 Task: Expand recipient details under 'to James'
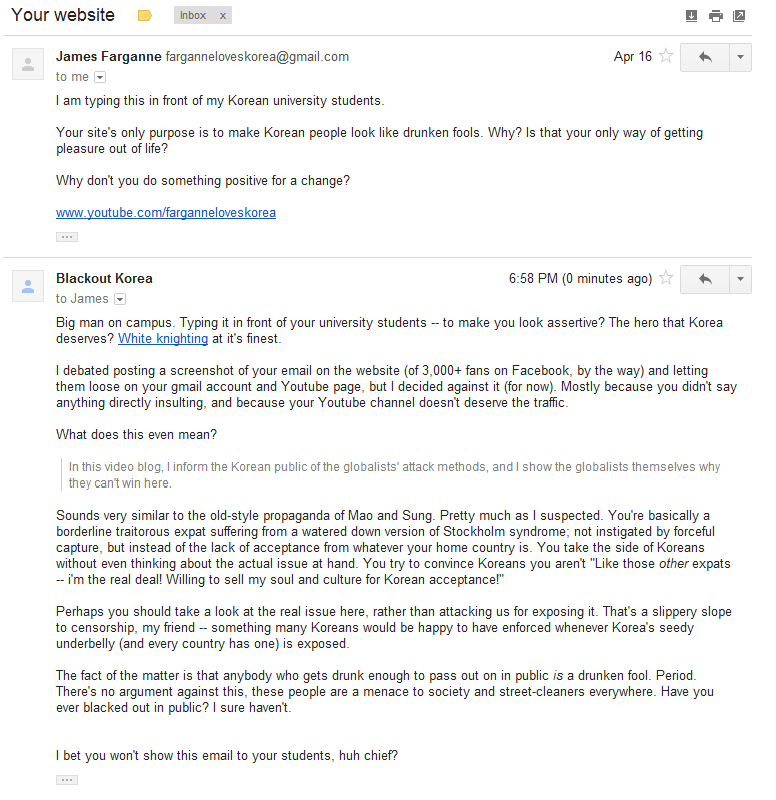coord(120,298)
